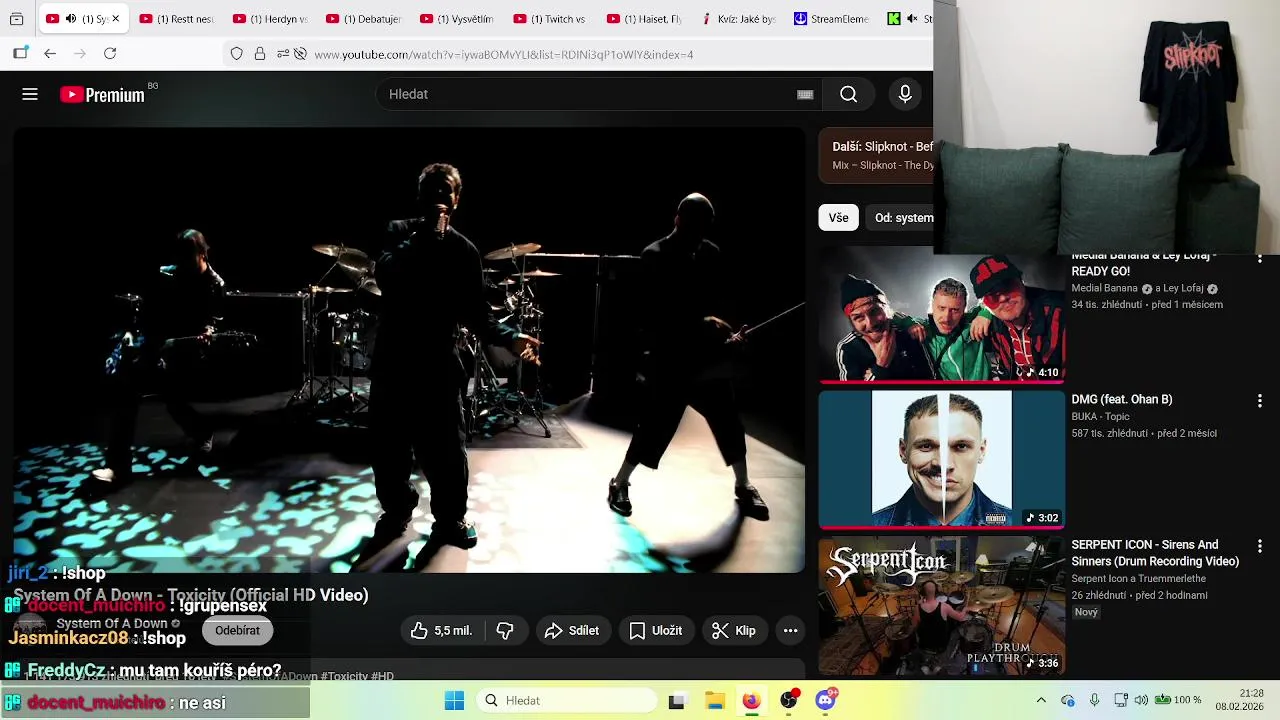Like the Toxicity video (5,5 mil.)
The height and width of the screenshot is (720, 1280).
[441, 631]
